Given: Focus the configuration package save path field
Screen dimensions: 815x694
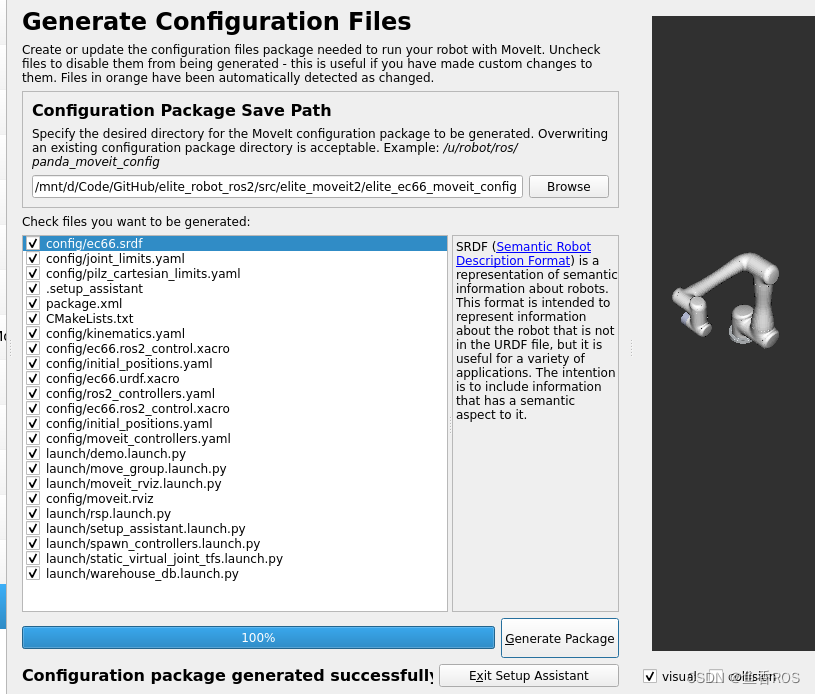Looking at the screenshot, I should tap(277, 187).
